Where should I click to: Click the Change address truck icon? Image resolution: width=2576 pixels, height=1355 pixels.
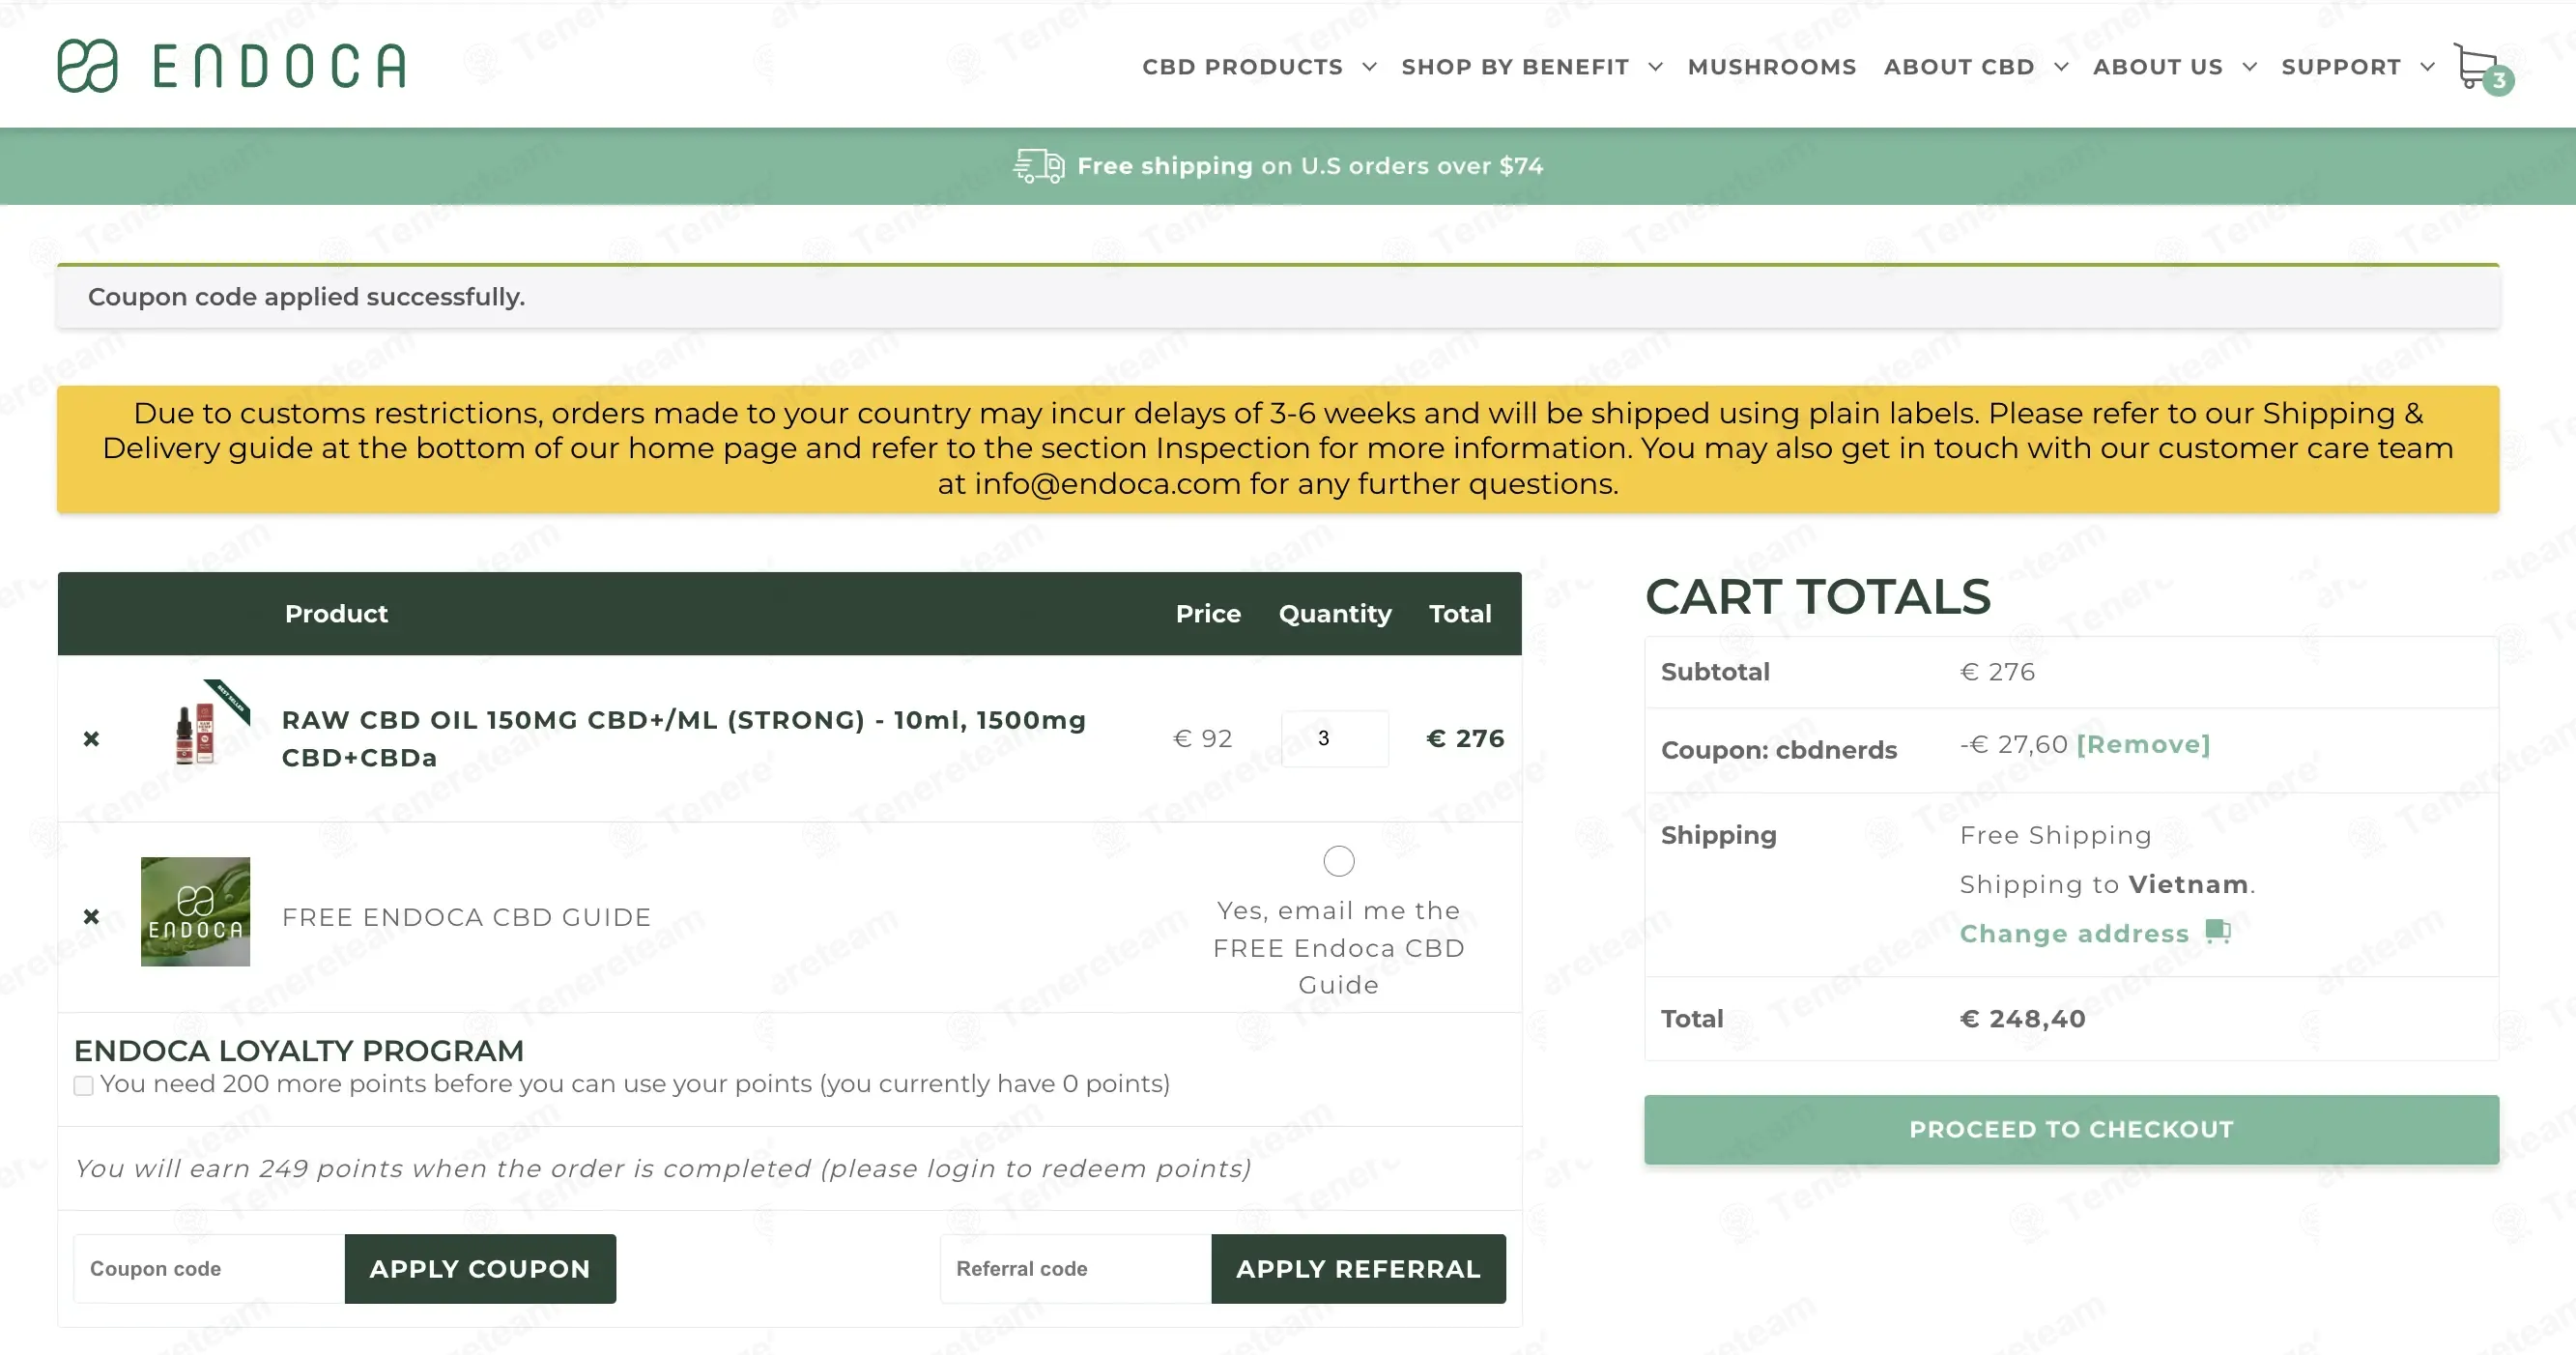point(2218,931)
